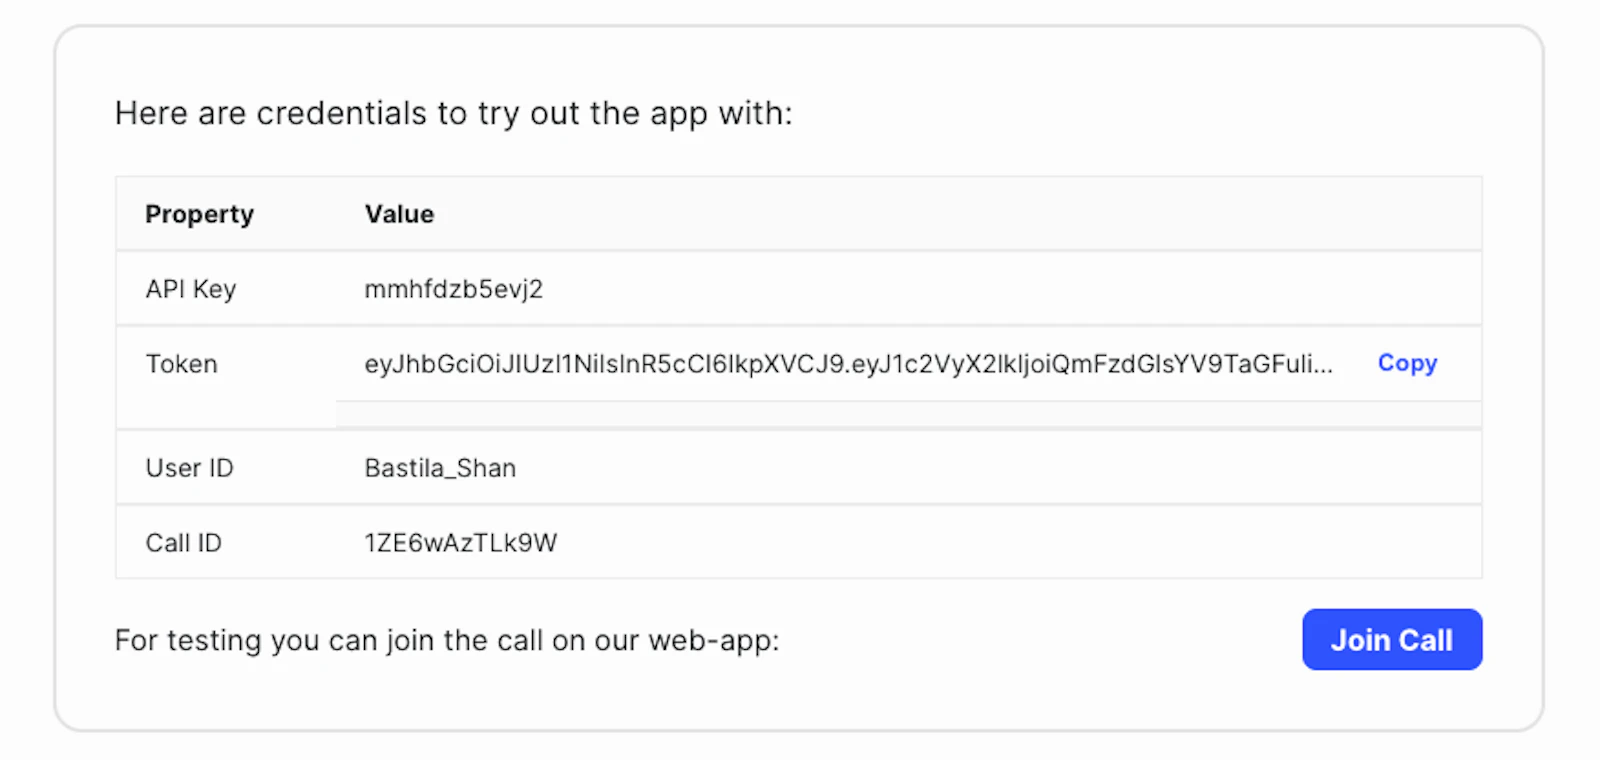This screenshot has width=1600, height=760.
Task: Select the User ID row label
Action: point(189,467)
